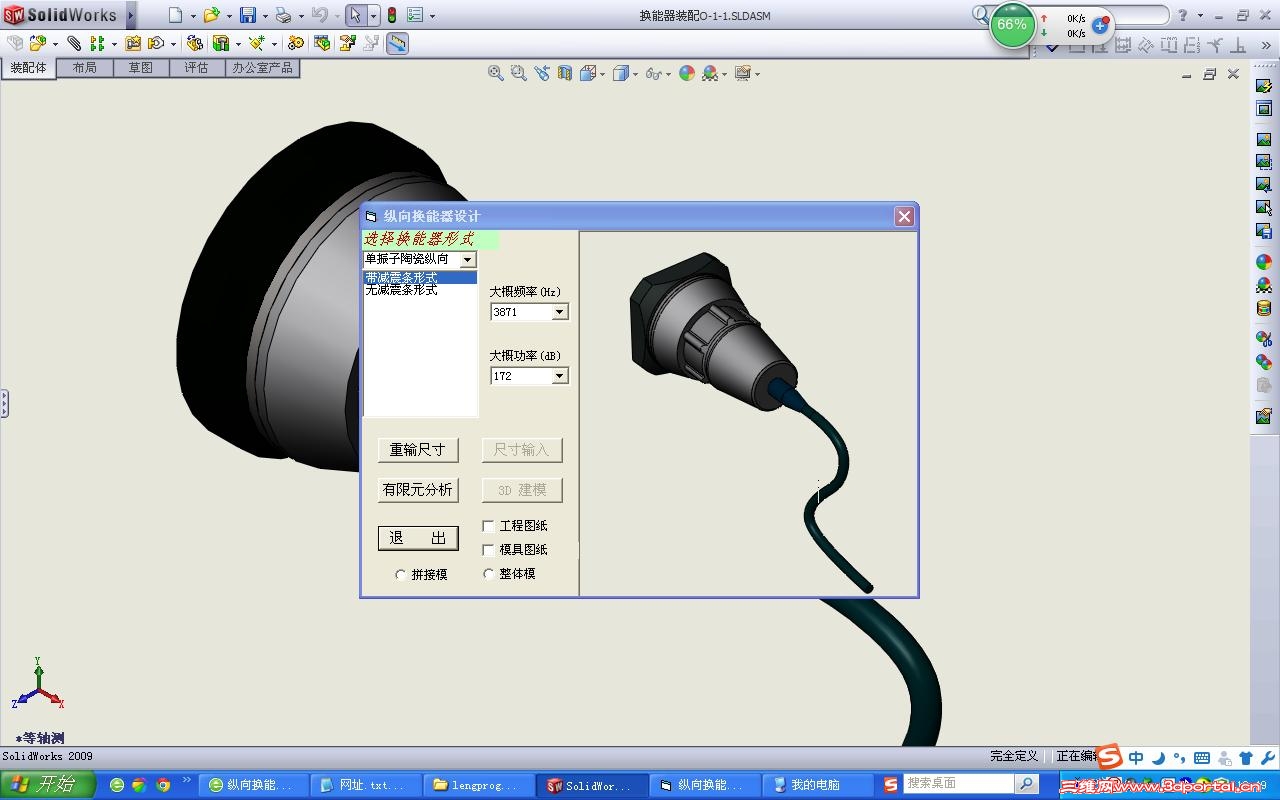Switch to the 布局 tab
This screenshot has height=800, width=1280.
click(85, 68)
